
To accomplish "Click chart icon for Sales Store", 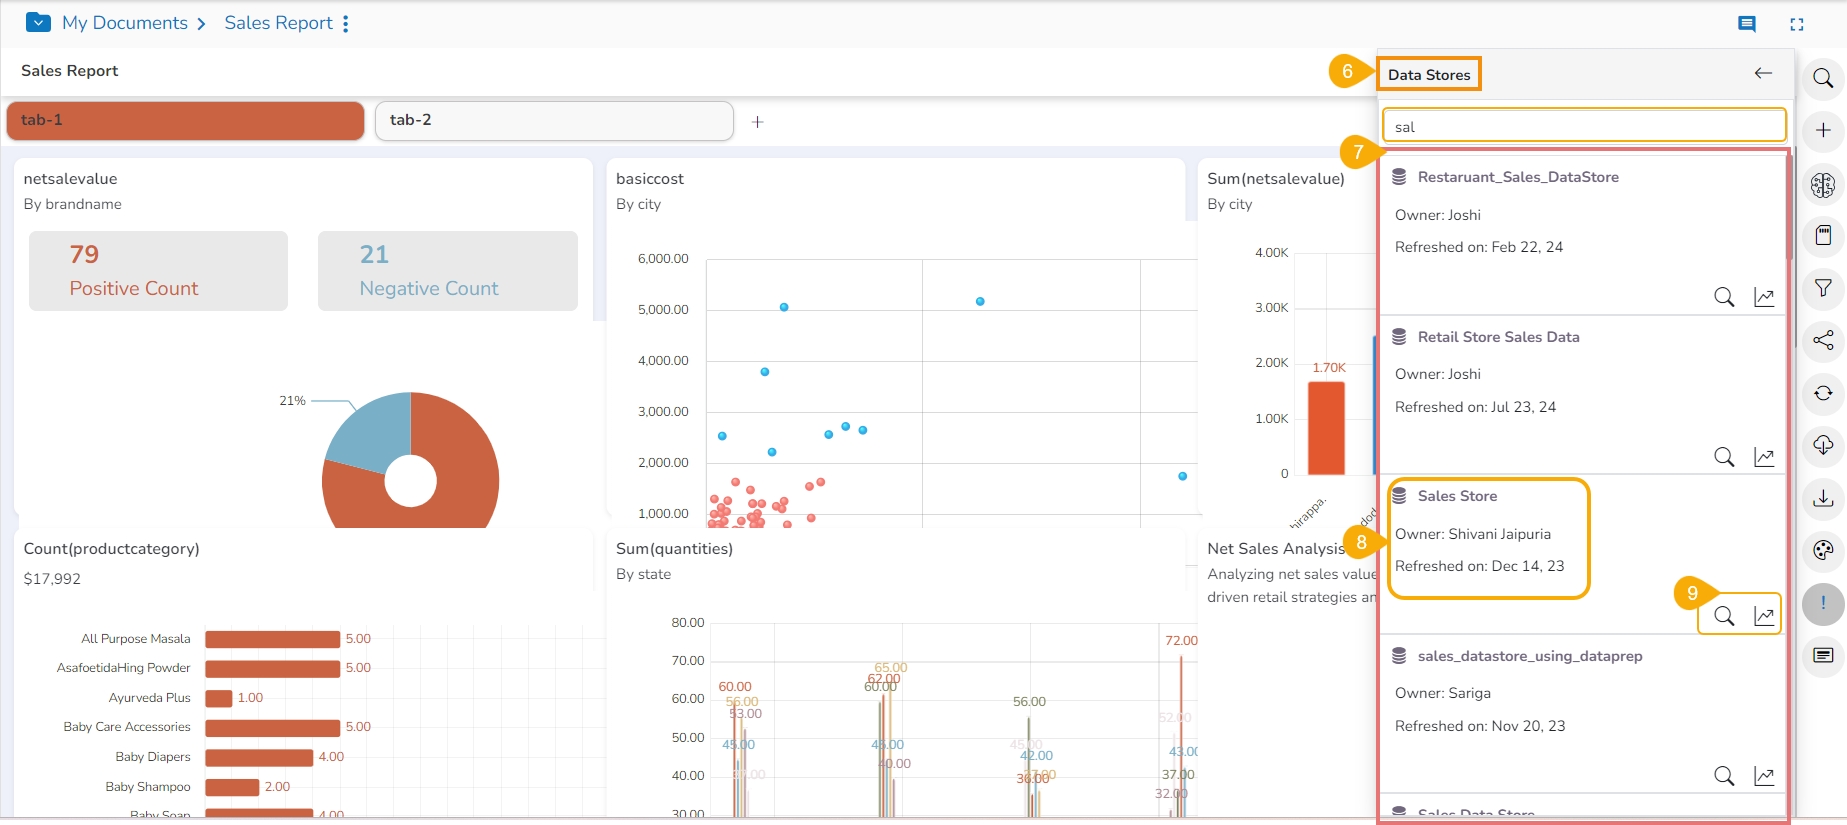I will [x=1764, y=616].
